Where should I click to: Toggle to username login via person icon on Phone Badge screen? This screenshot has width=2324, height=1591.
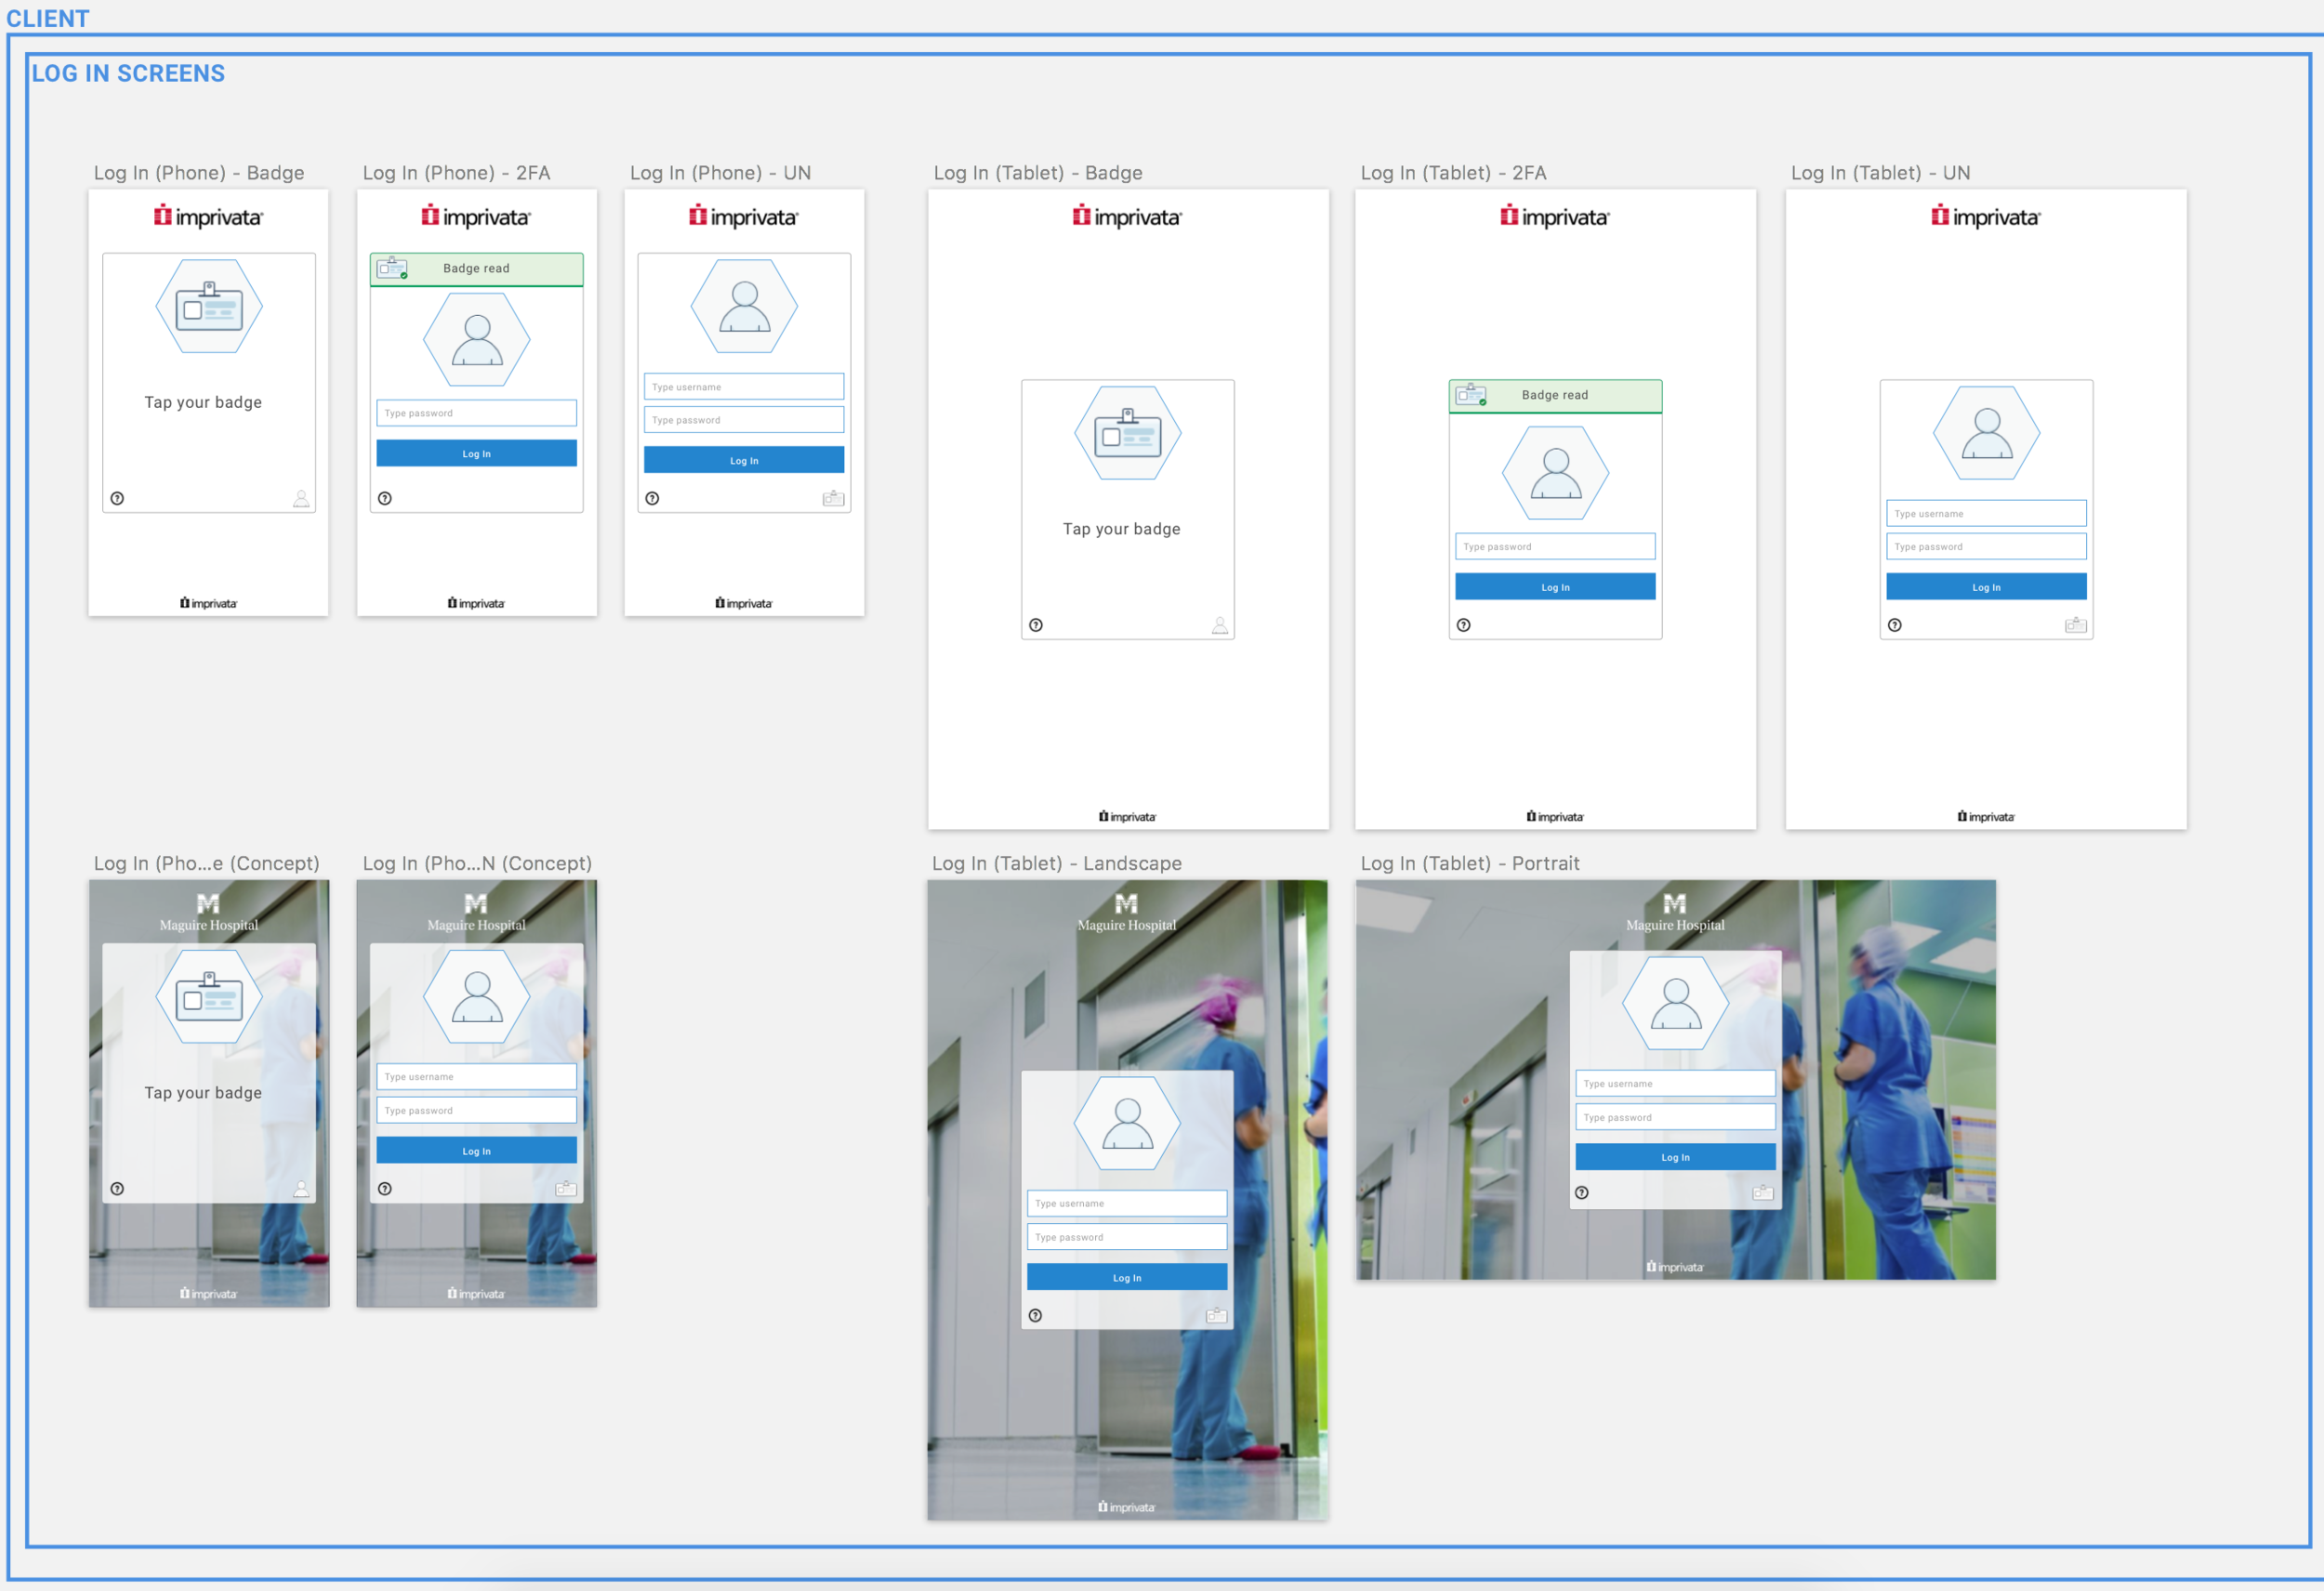(301, 498)
